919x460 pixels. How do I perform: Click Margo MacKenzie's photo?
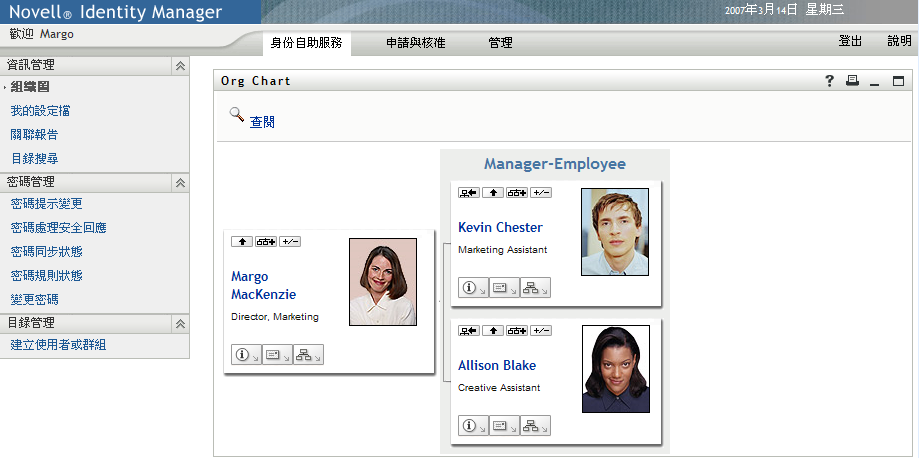coord(383,282)
